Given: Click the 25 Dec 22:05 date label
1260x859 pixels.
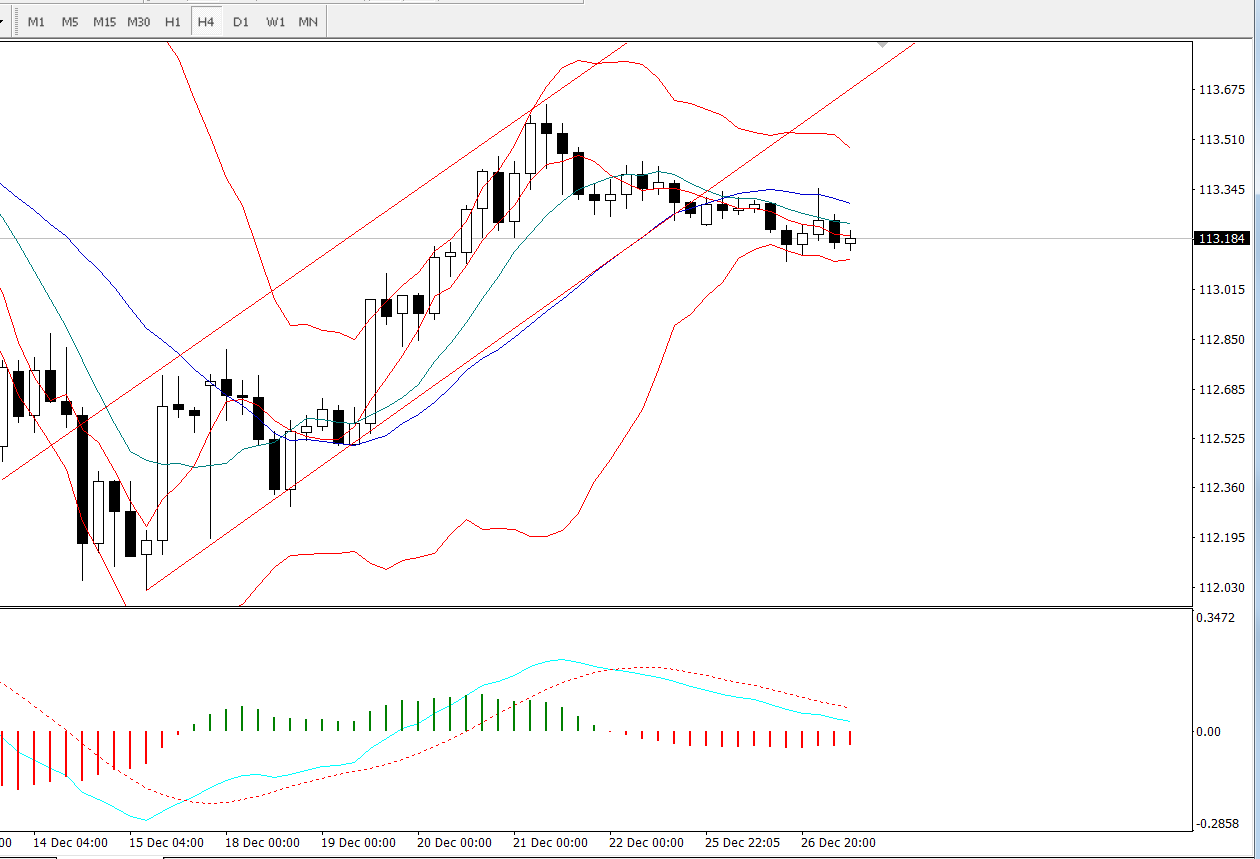Looking at the screenshot, I should click(x=742, y=843).
